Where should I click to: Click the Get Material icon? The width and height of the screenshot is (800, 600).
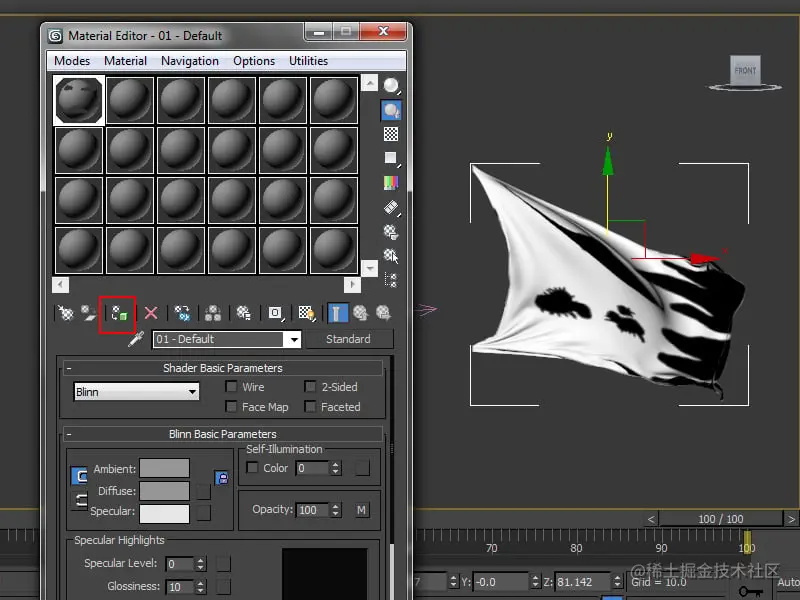click(65, 313)
